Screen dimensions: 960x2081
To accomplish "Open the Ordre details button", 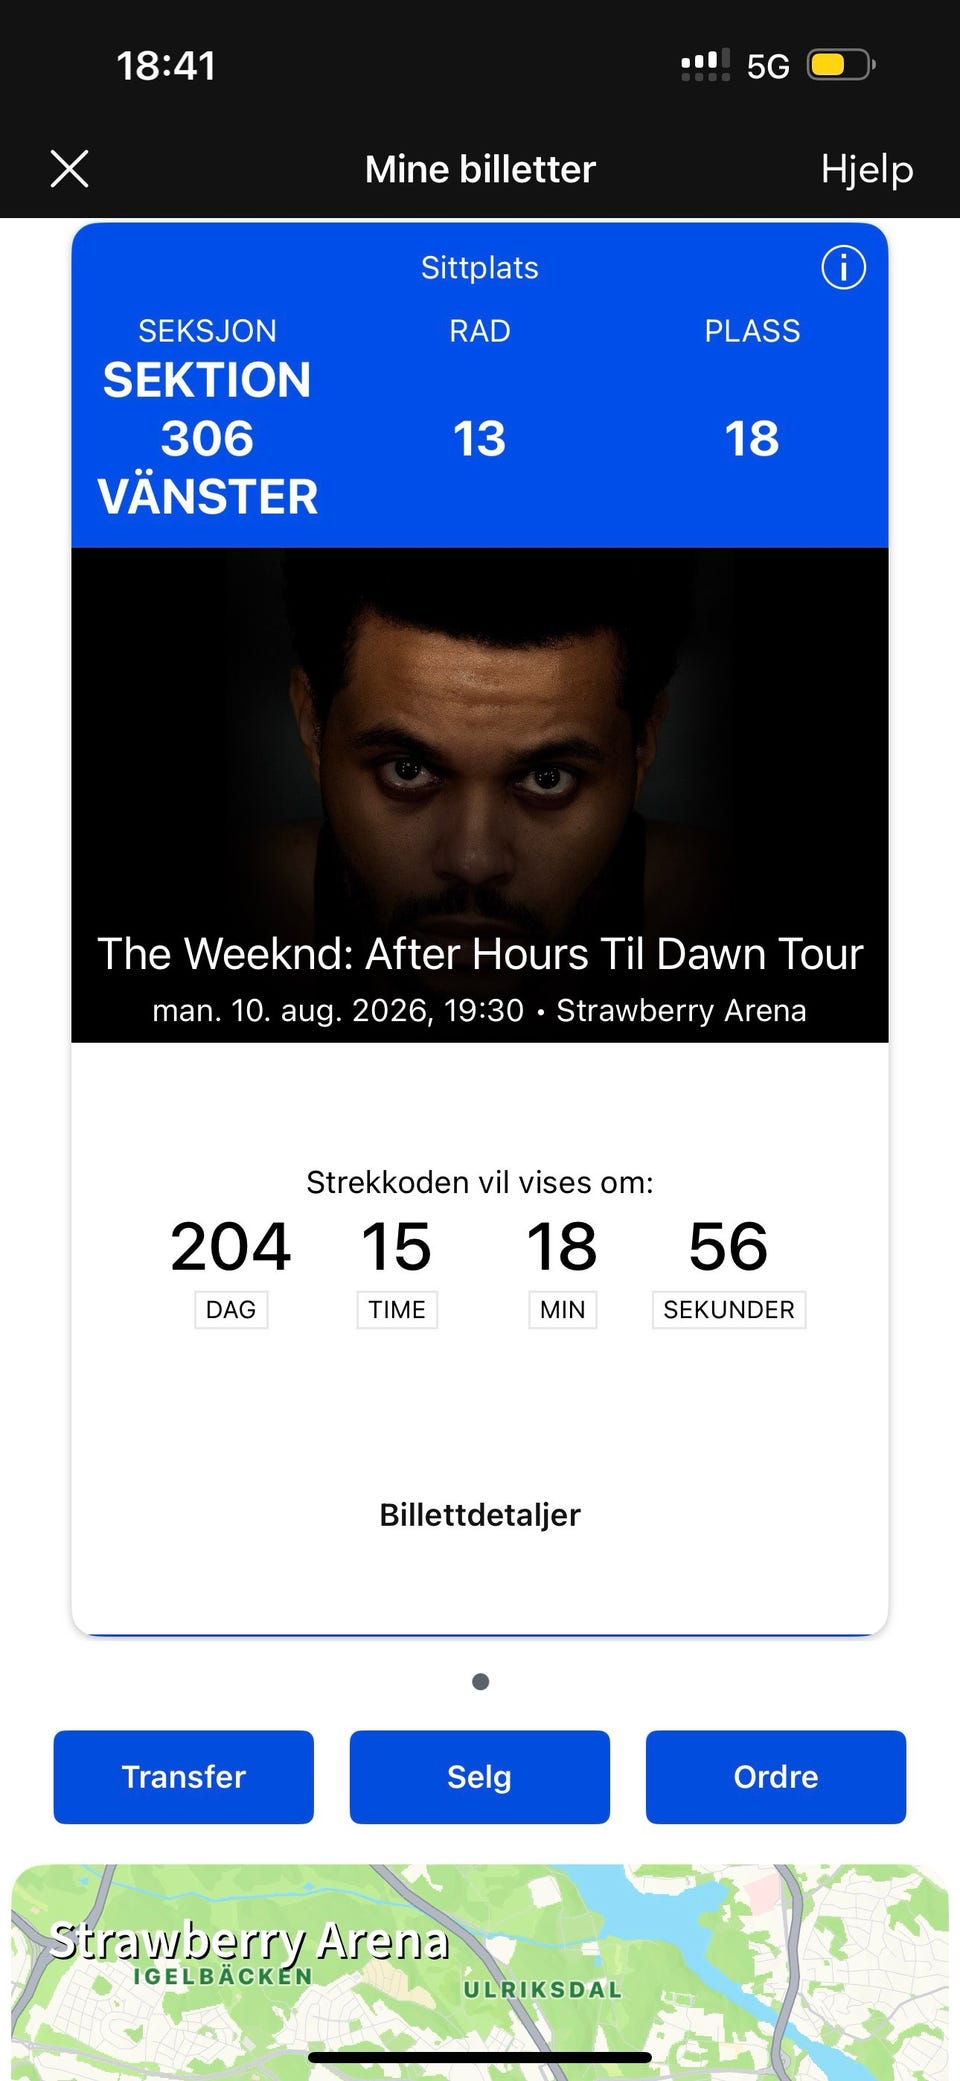I will tap(775, 1776).
